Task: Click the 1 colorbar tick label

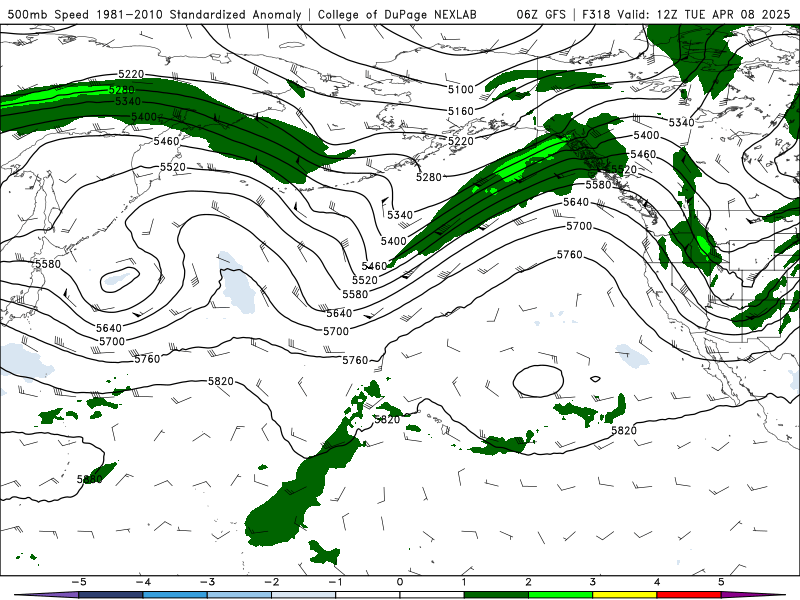Action: tap(464, 582)
